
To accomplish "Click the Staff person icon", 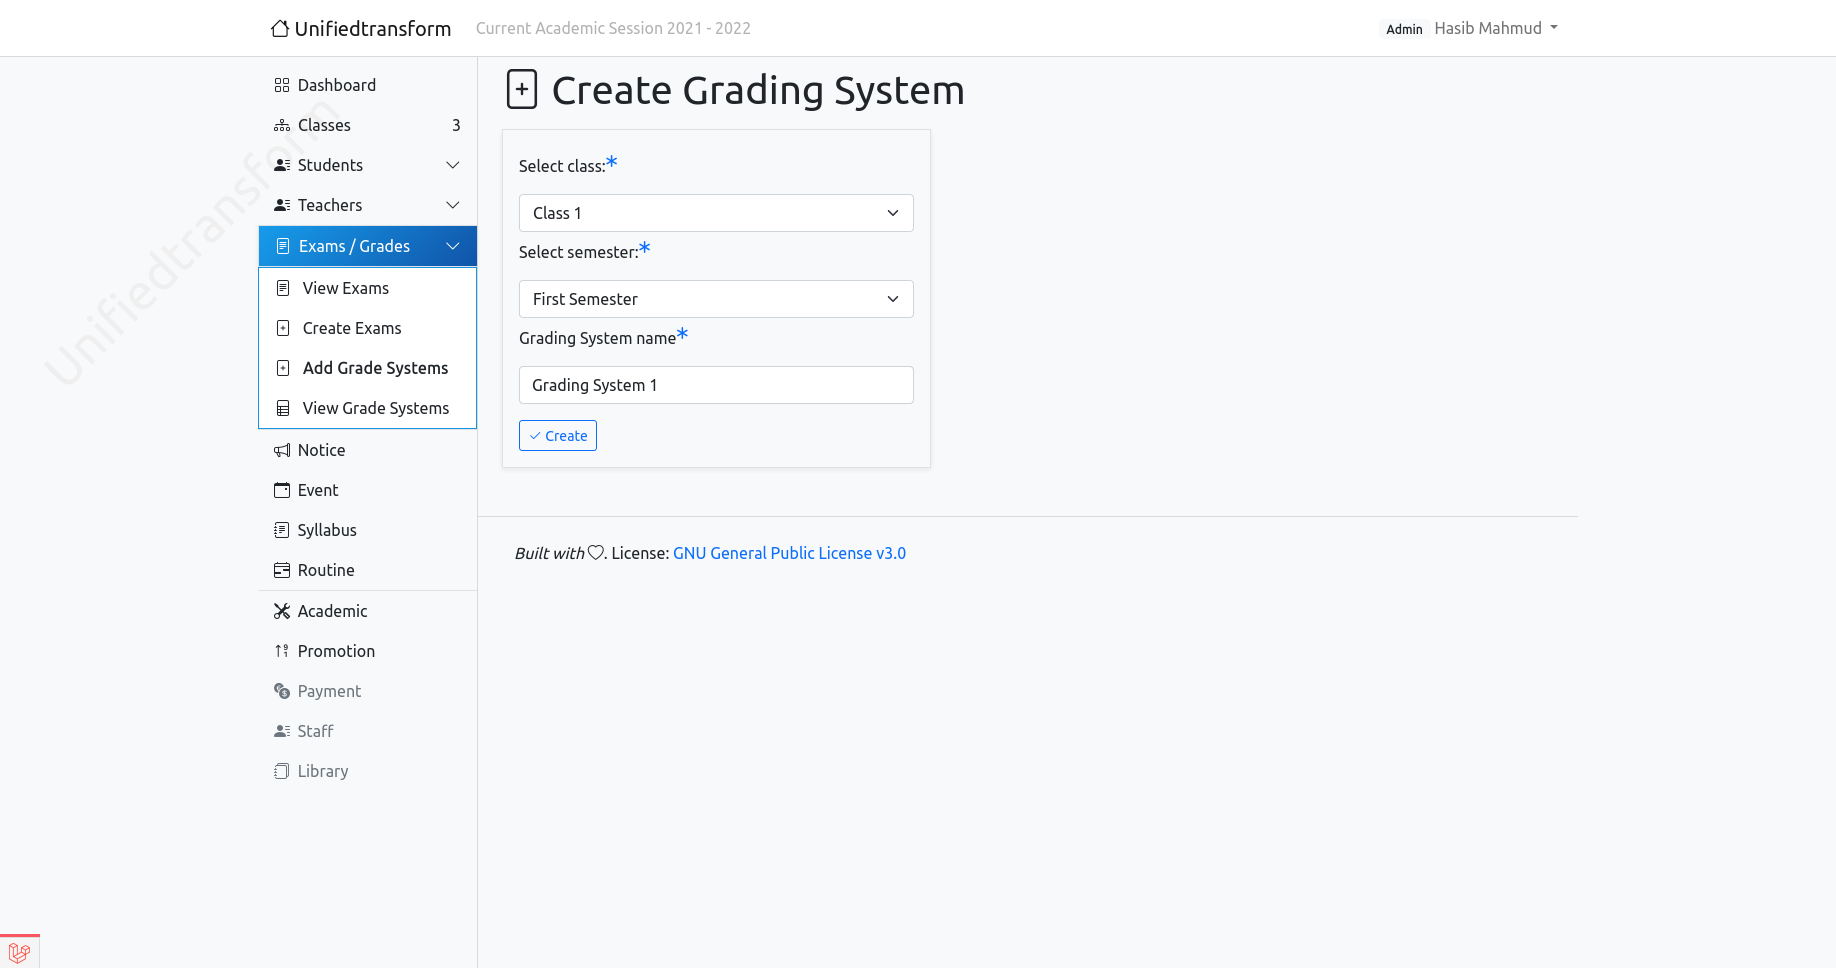I will pos(282,731).
